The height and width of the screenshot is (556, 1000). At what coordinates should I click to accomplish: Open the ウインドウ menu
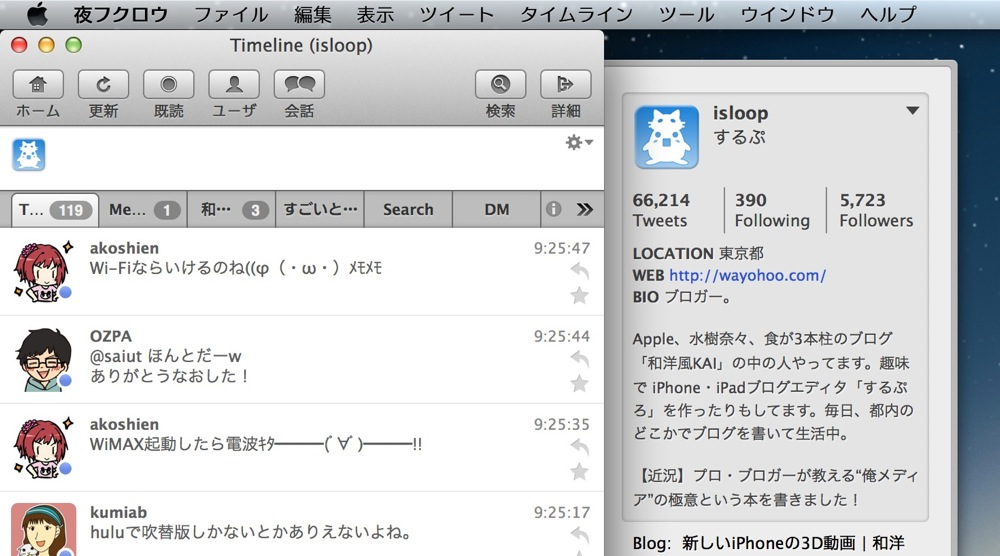[787, 14]
